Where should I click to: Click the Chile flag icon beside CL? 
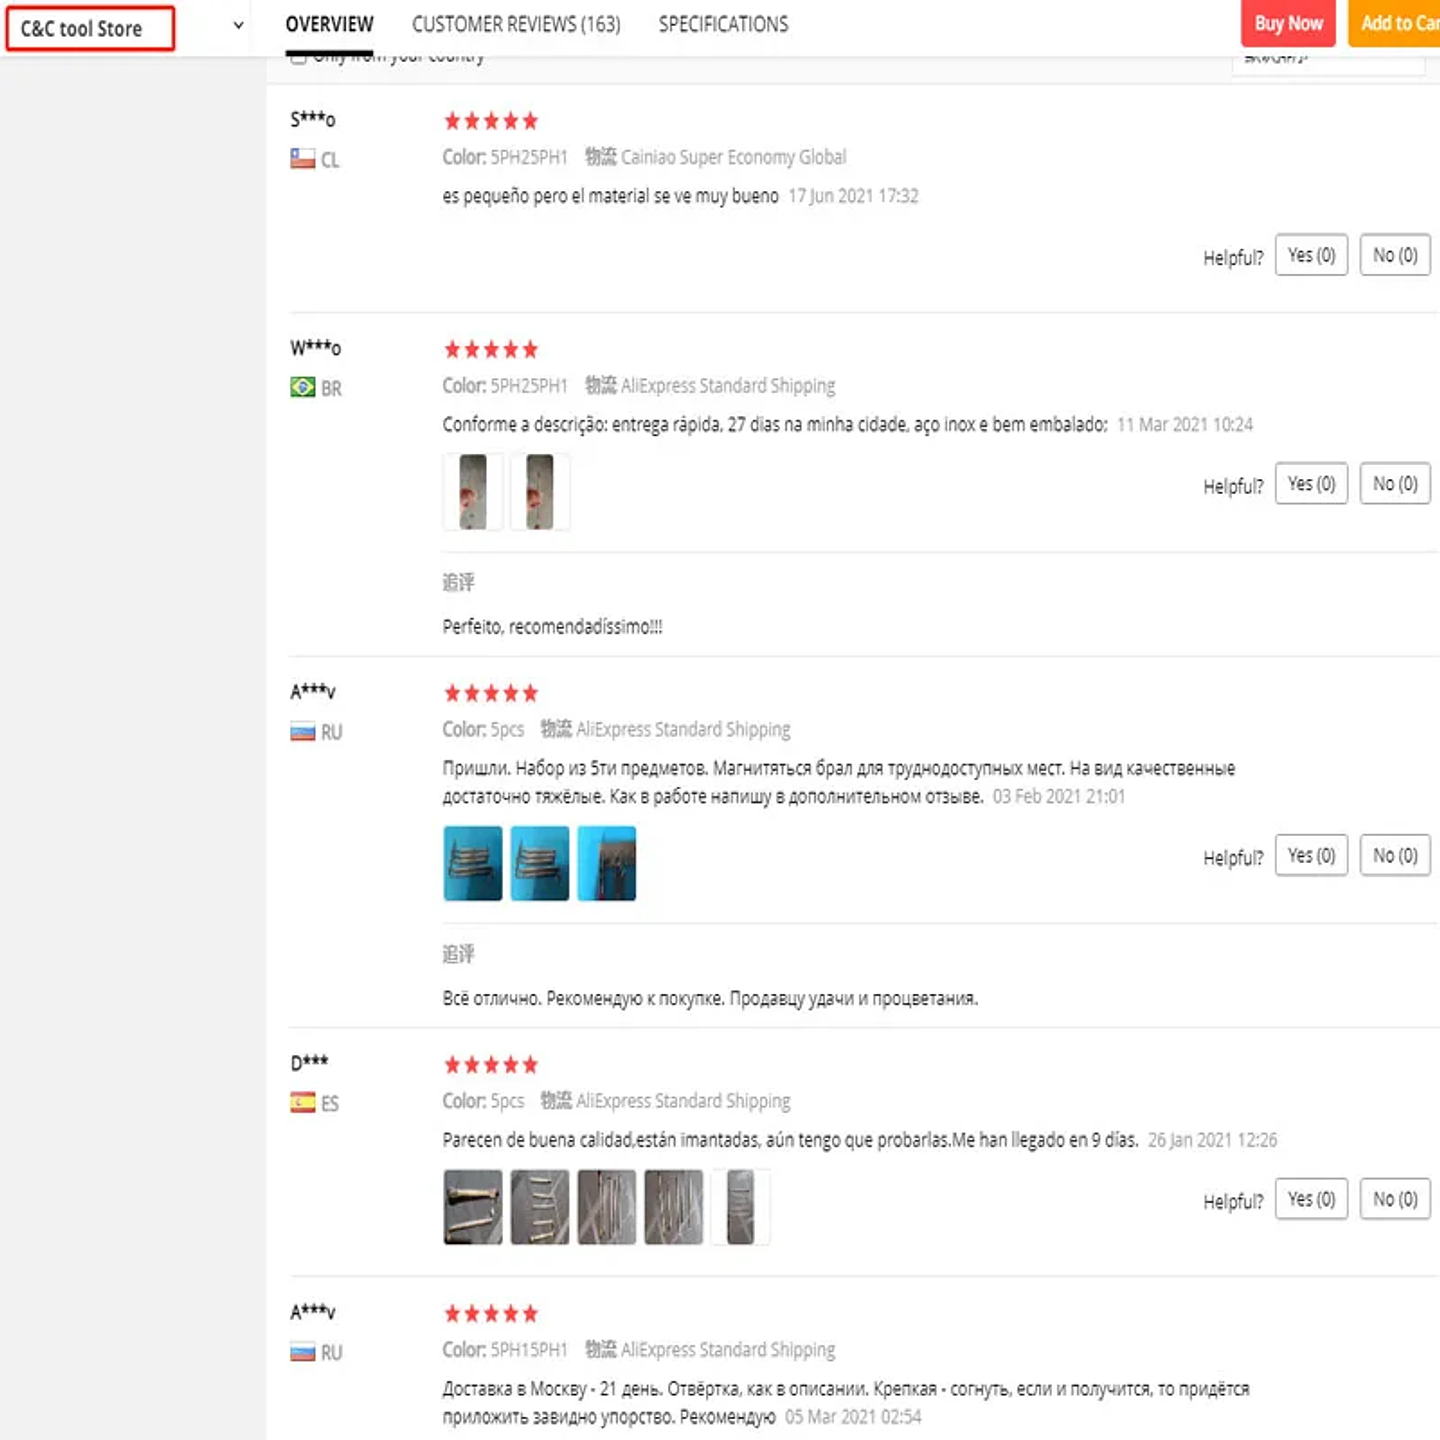coord(302,159)
